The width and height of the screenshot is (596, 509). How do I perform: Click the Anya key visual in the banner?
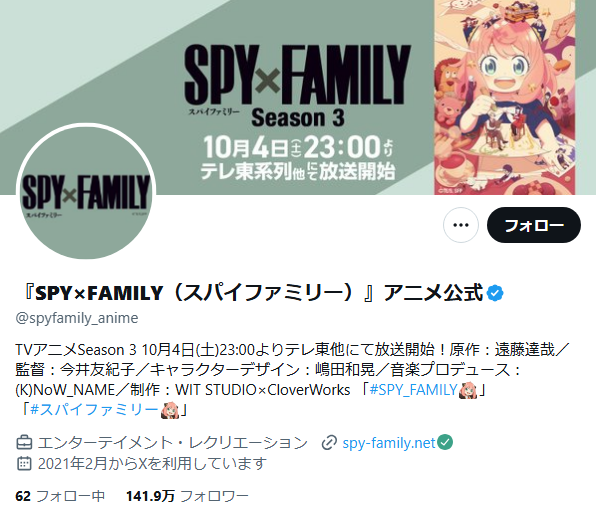pyautogui.click(x=504, y=97)
